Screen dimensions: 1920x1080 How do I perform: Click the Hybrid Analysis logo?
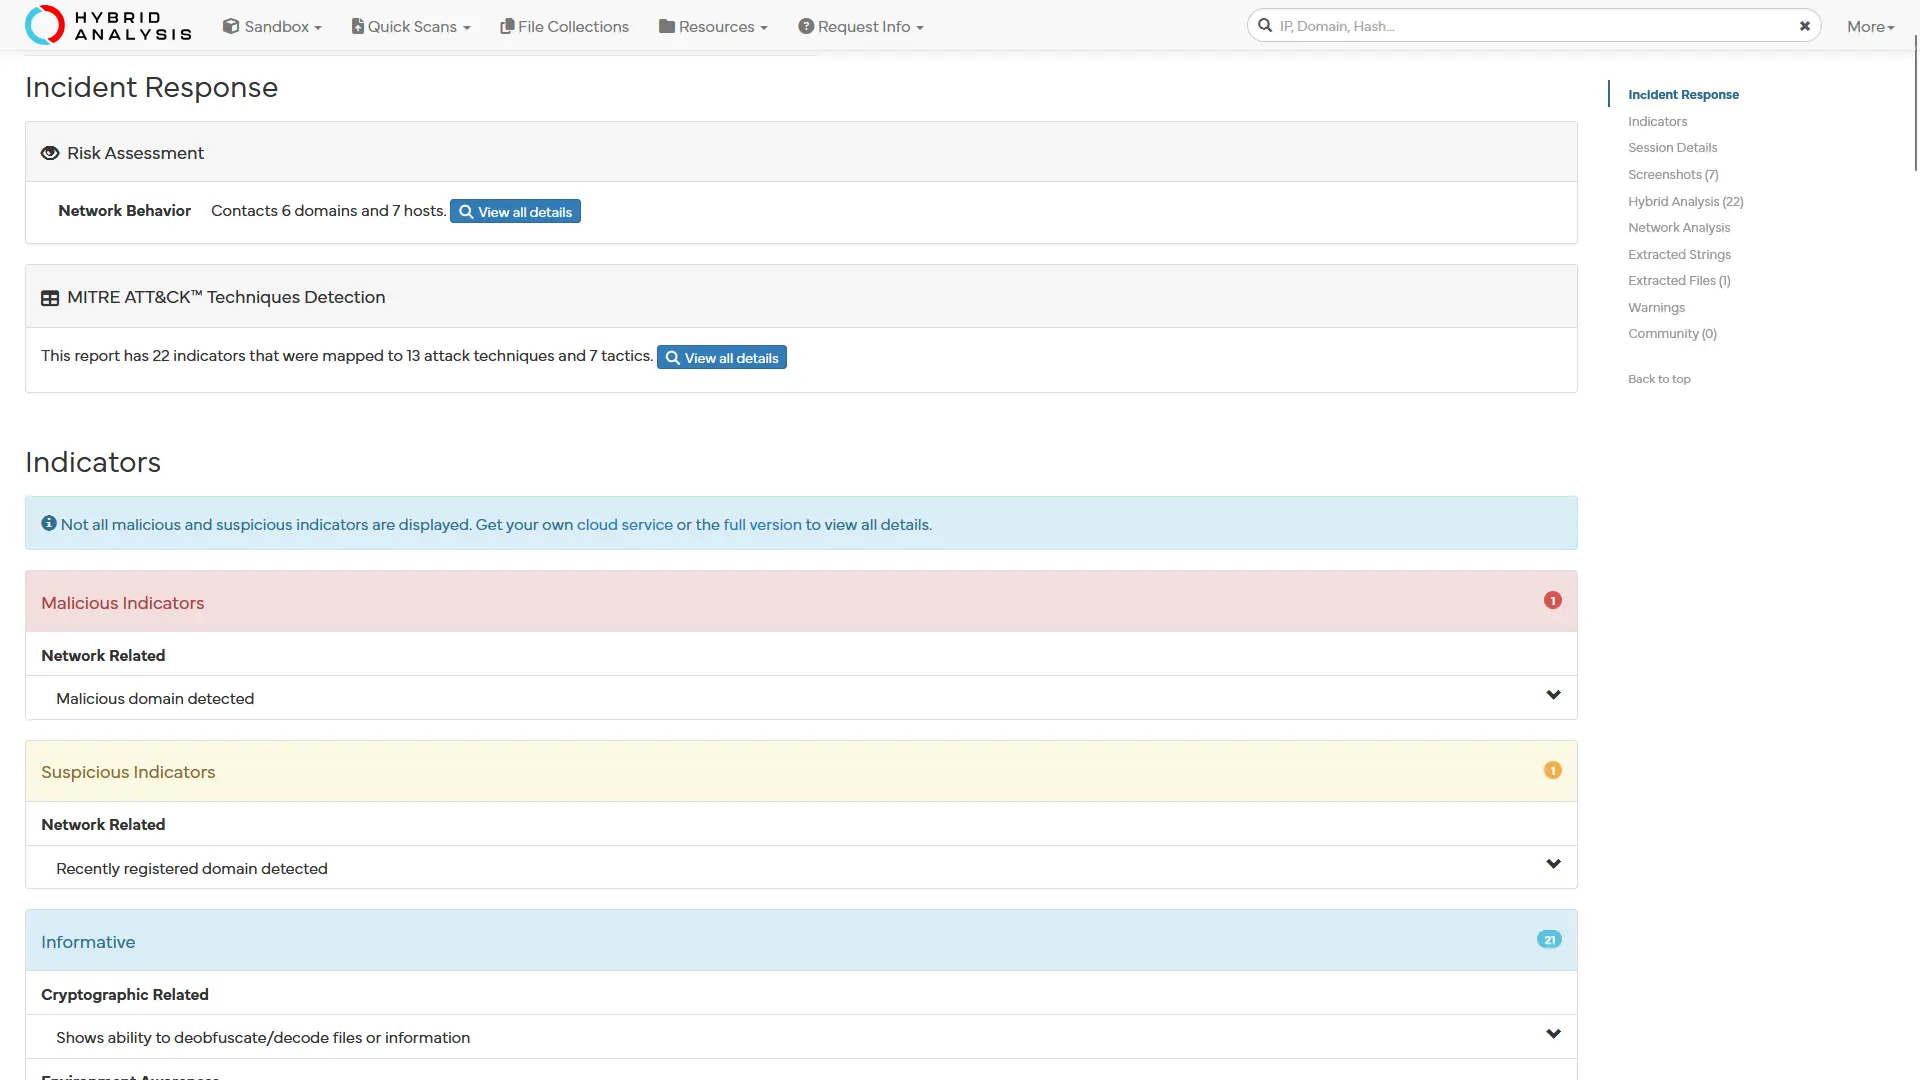coord(108,25)
